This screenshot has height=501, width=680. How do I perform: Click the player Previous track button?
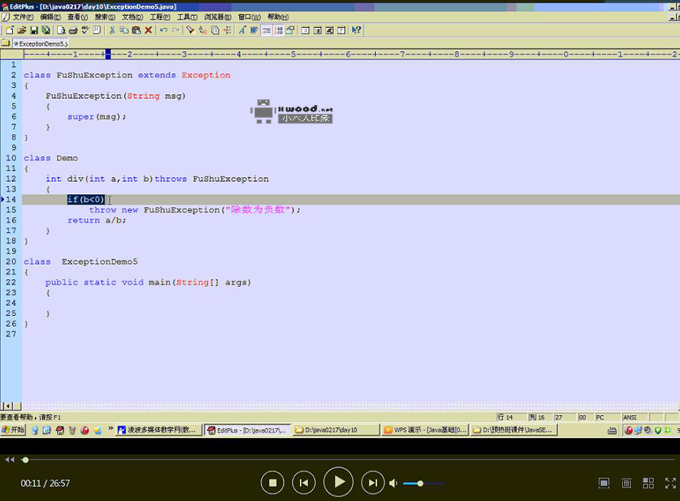pos(304,483)
